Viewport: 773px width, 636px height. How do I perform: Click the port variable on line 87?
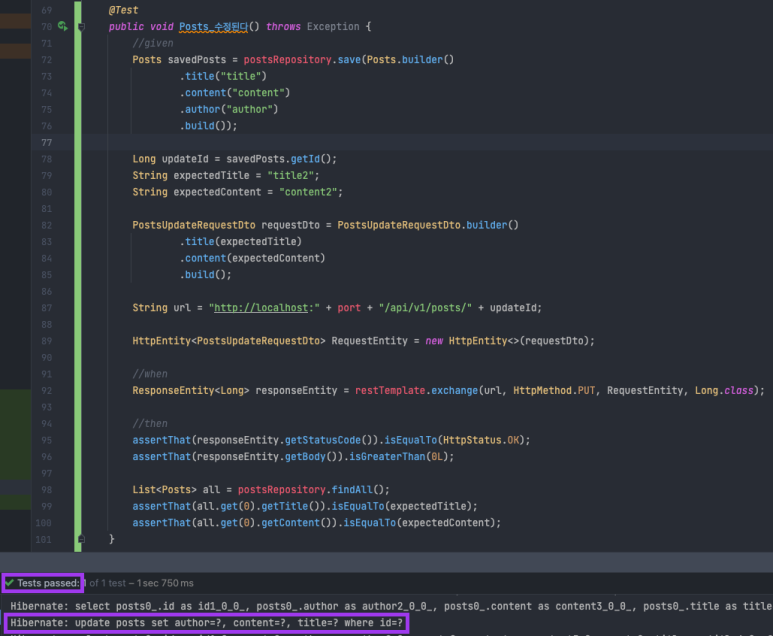349,308
